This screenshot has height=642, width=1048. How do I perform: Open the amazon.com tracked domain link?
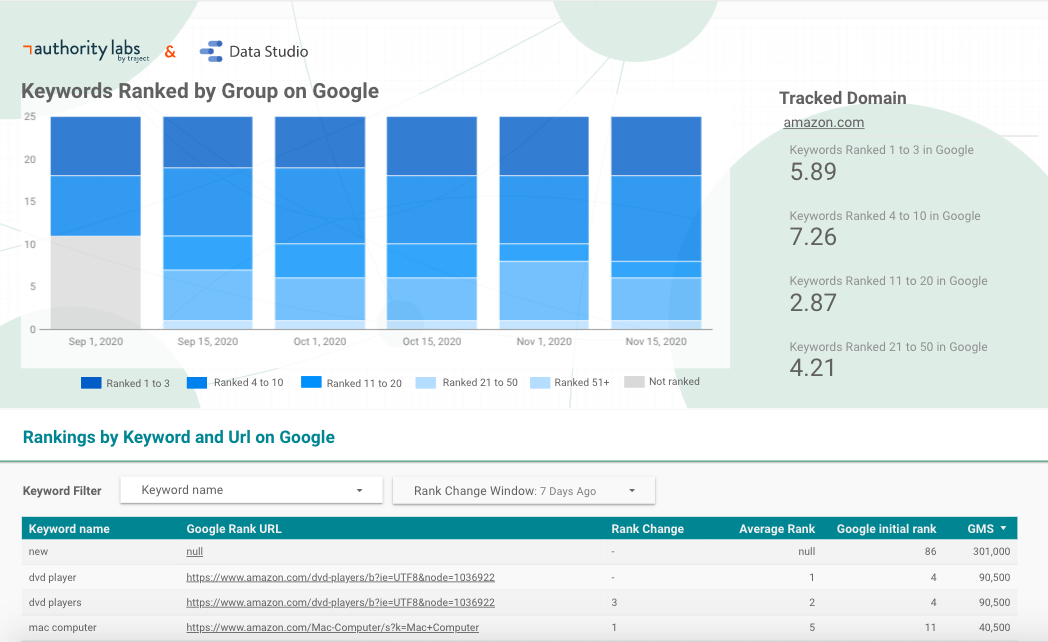[x=823, y=122]
